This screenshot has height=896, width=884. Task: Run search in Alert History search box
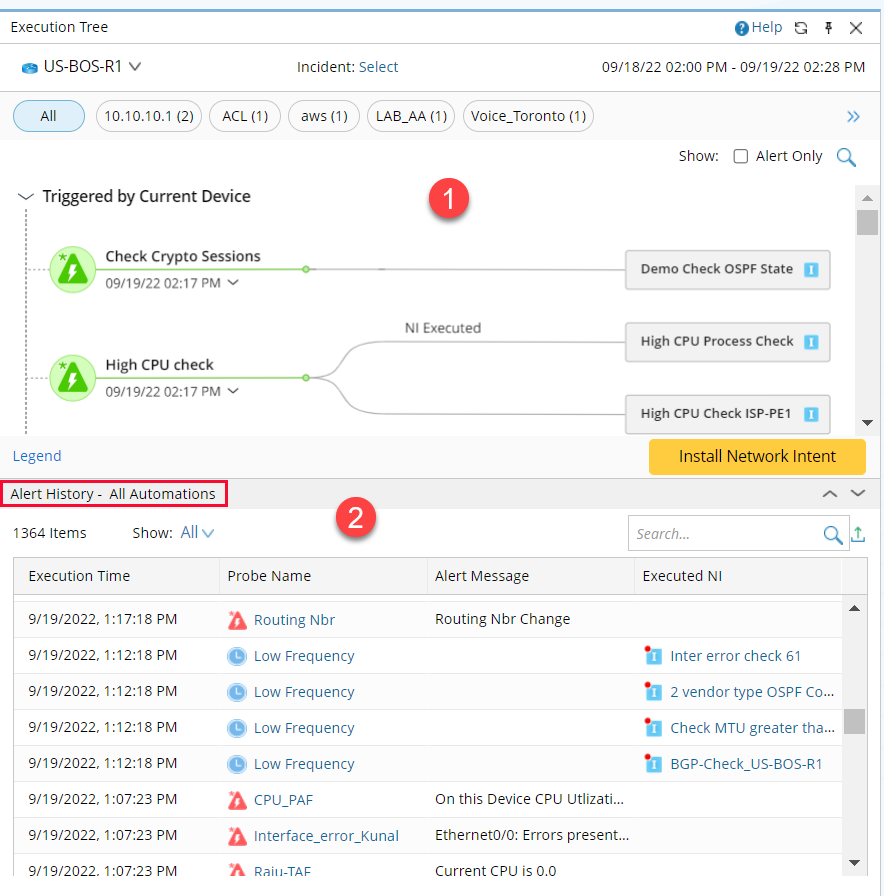(x=832, y=533)
